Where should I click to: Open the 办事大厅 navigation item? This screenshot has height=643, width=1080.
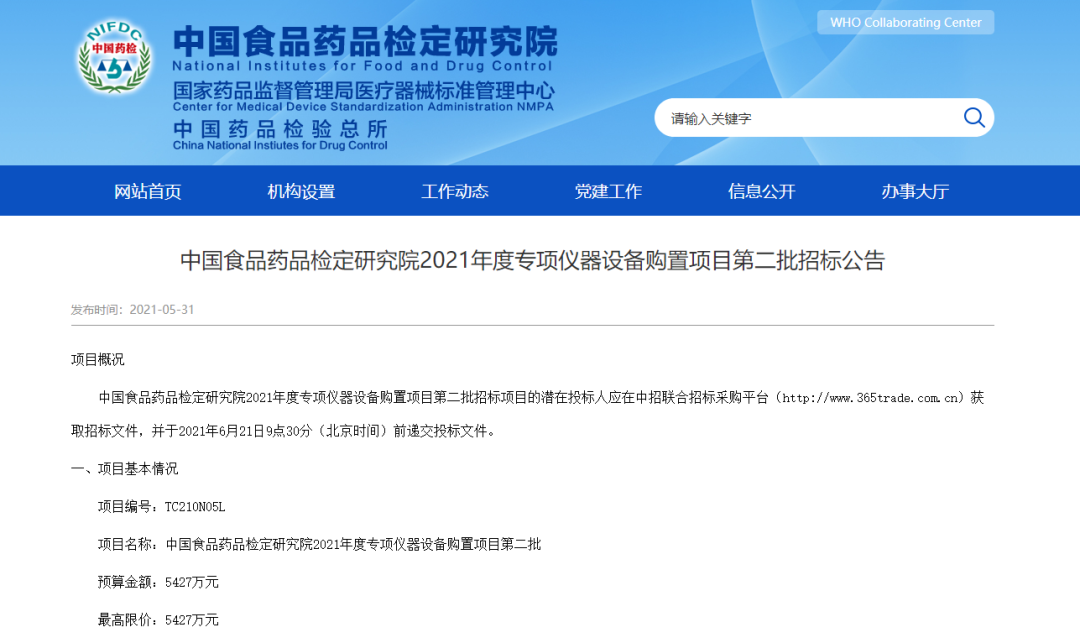pos(915,191)
